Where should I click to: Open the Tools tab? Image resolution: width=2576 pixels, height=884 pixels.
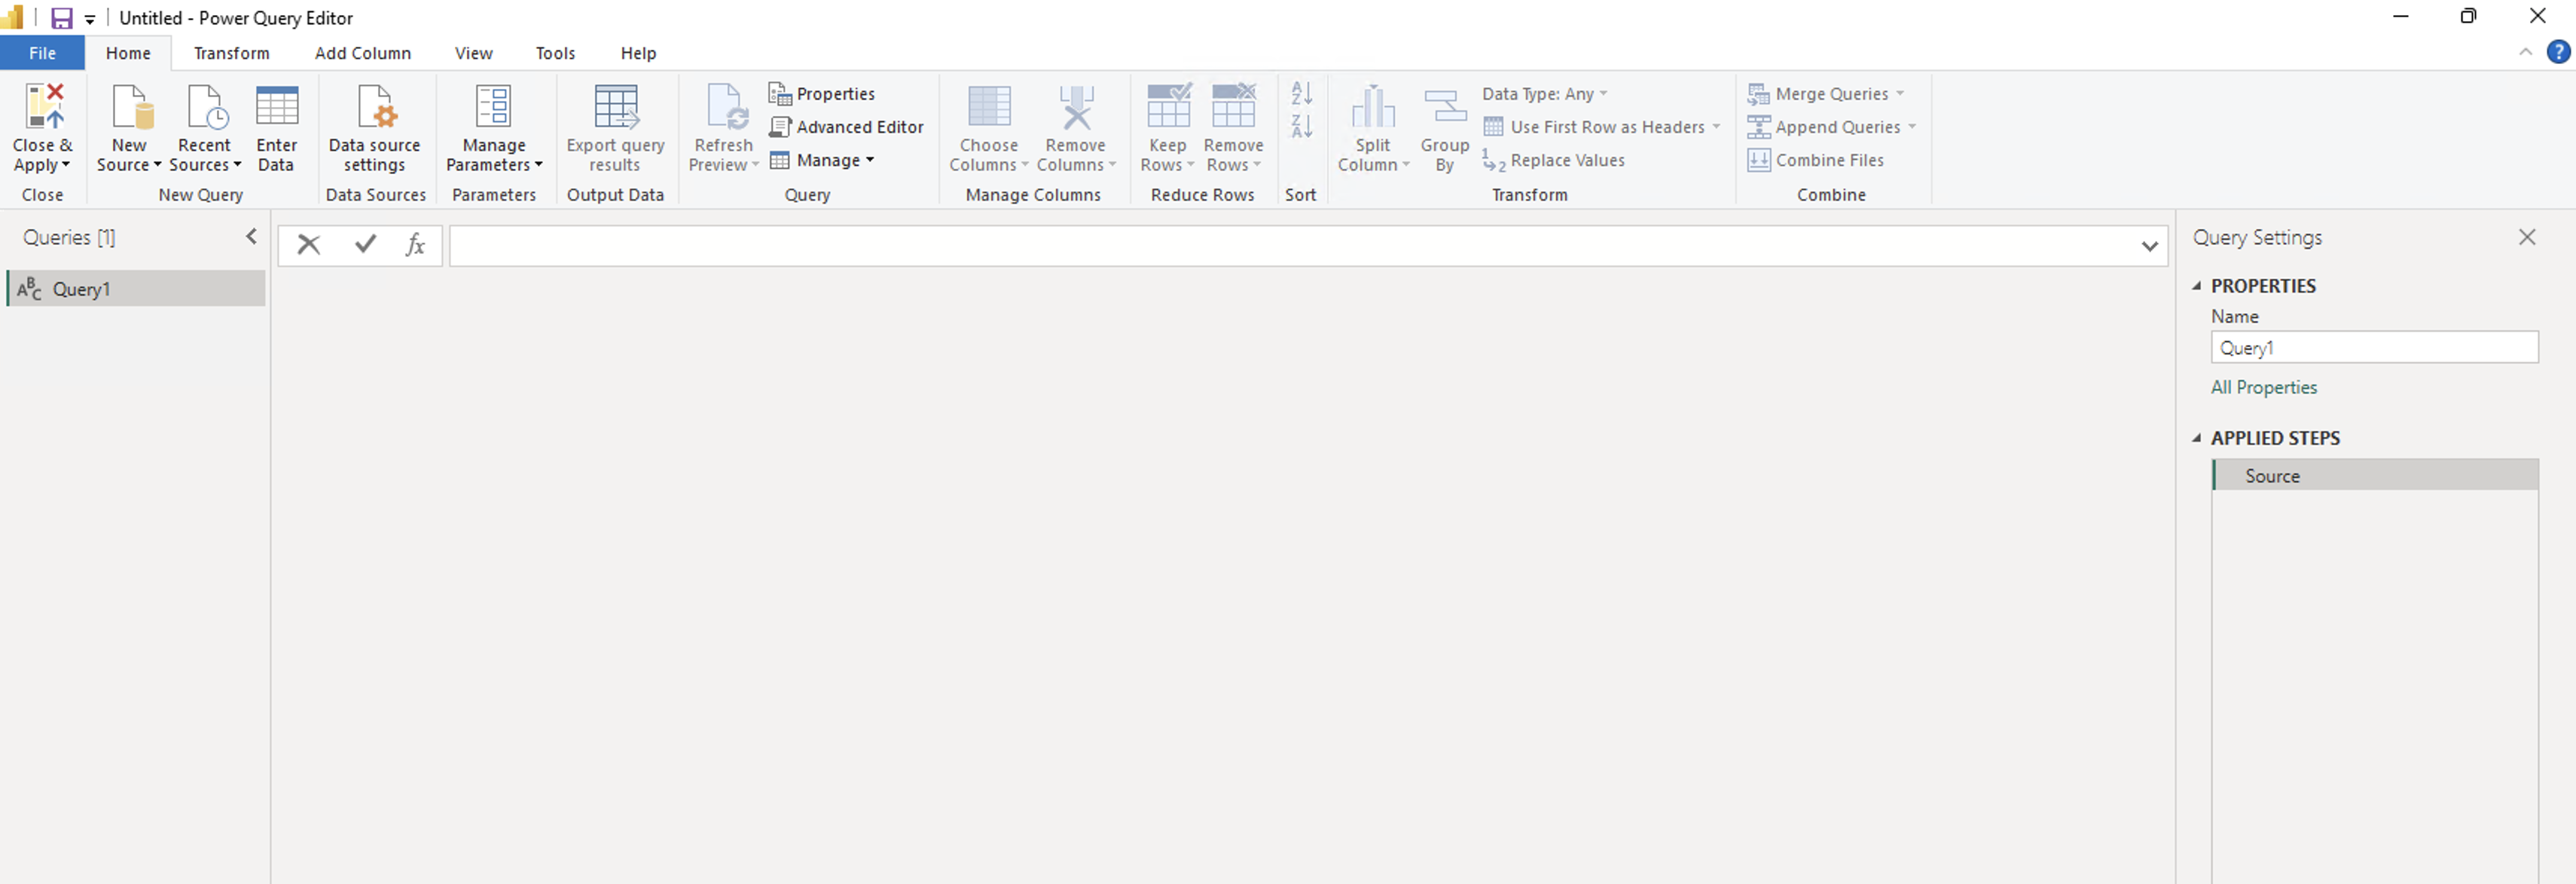(555, 53)
